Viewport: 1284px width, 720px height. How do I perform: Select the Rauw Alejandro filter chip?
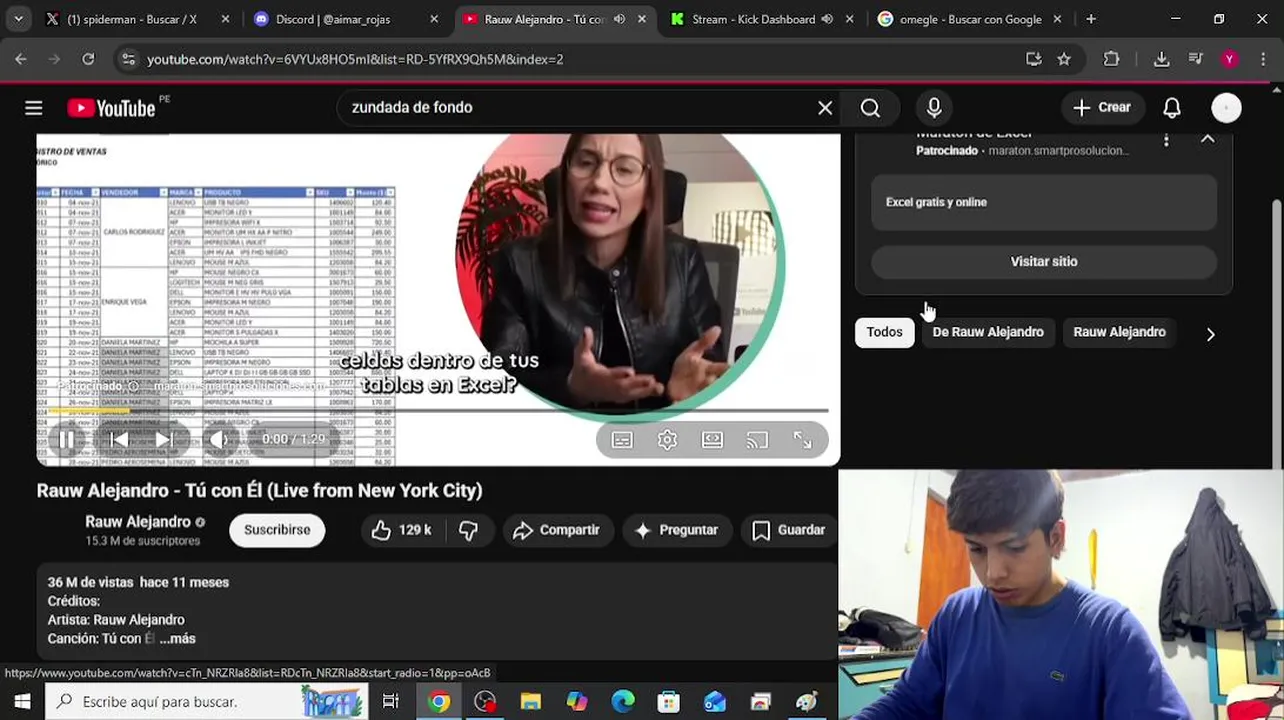[1119, 332]
